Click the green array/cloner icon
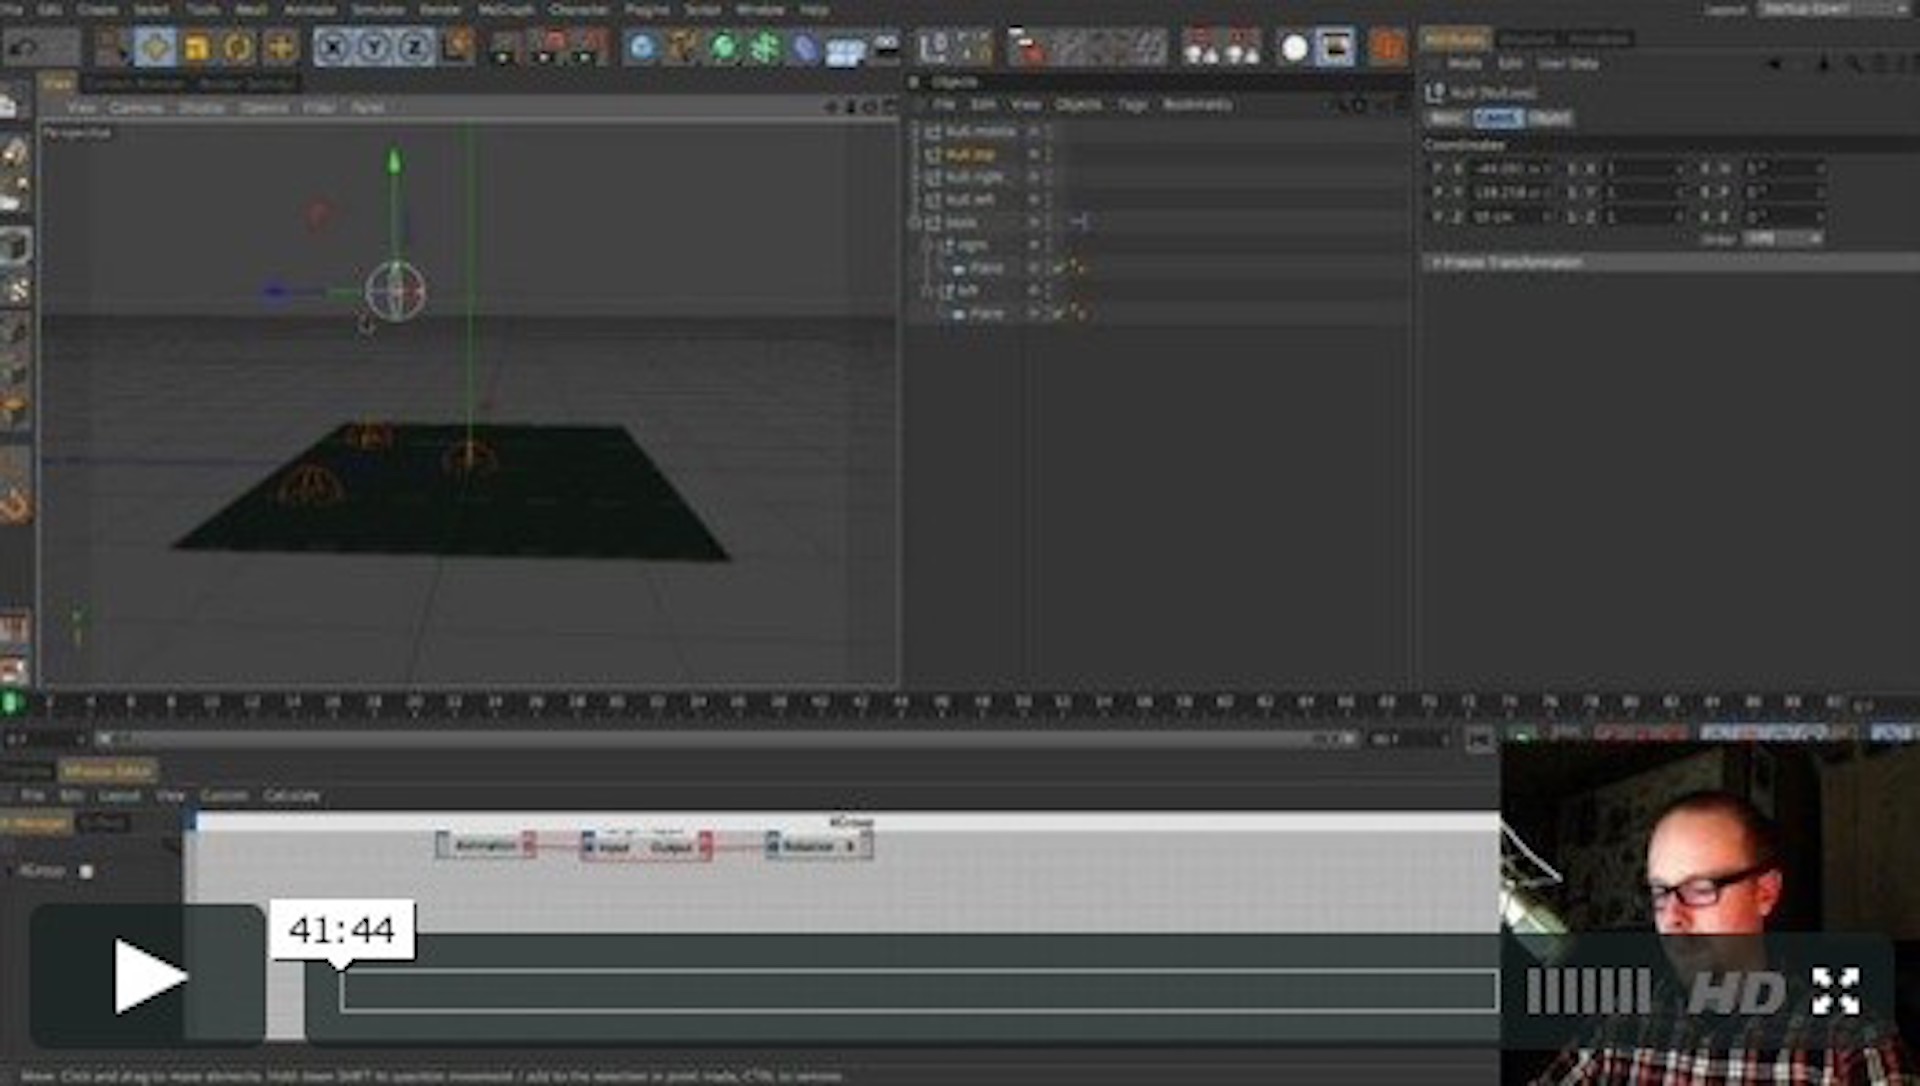Viewport: 1920px width, 1086px height. (x=764, y=47)
